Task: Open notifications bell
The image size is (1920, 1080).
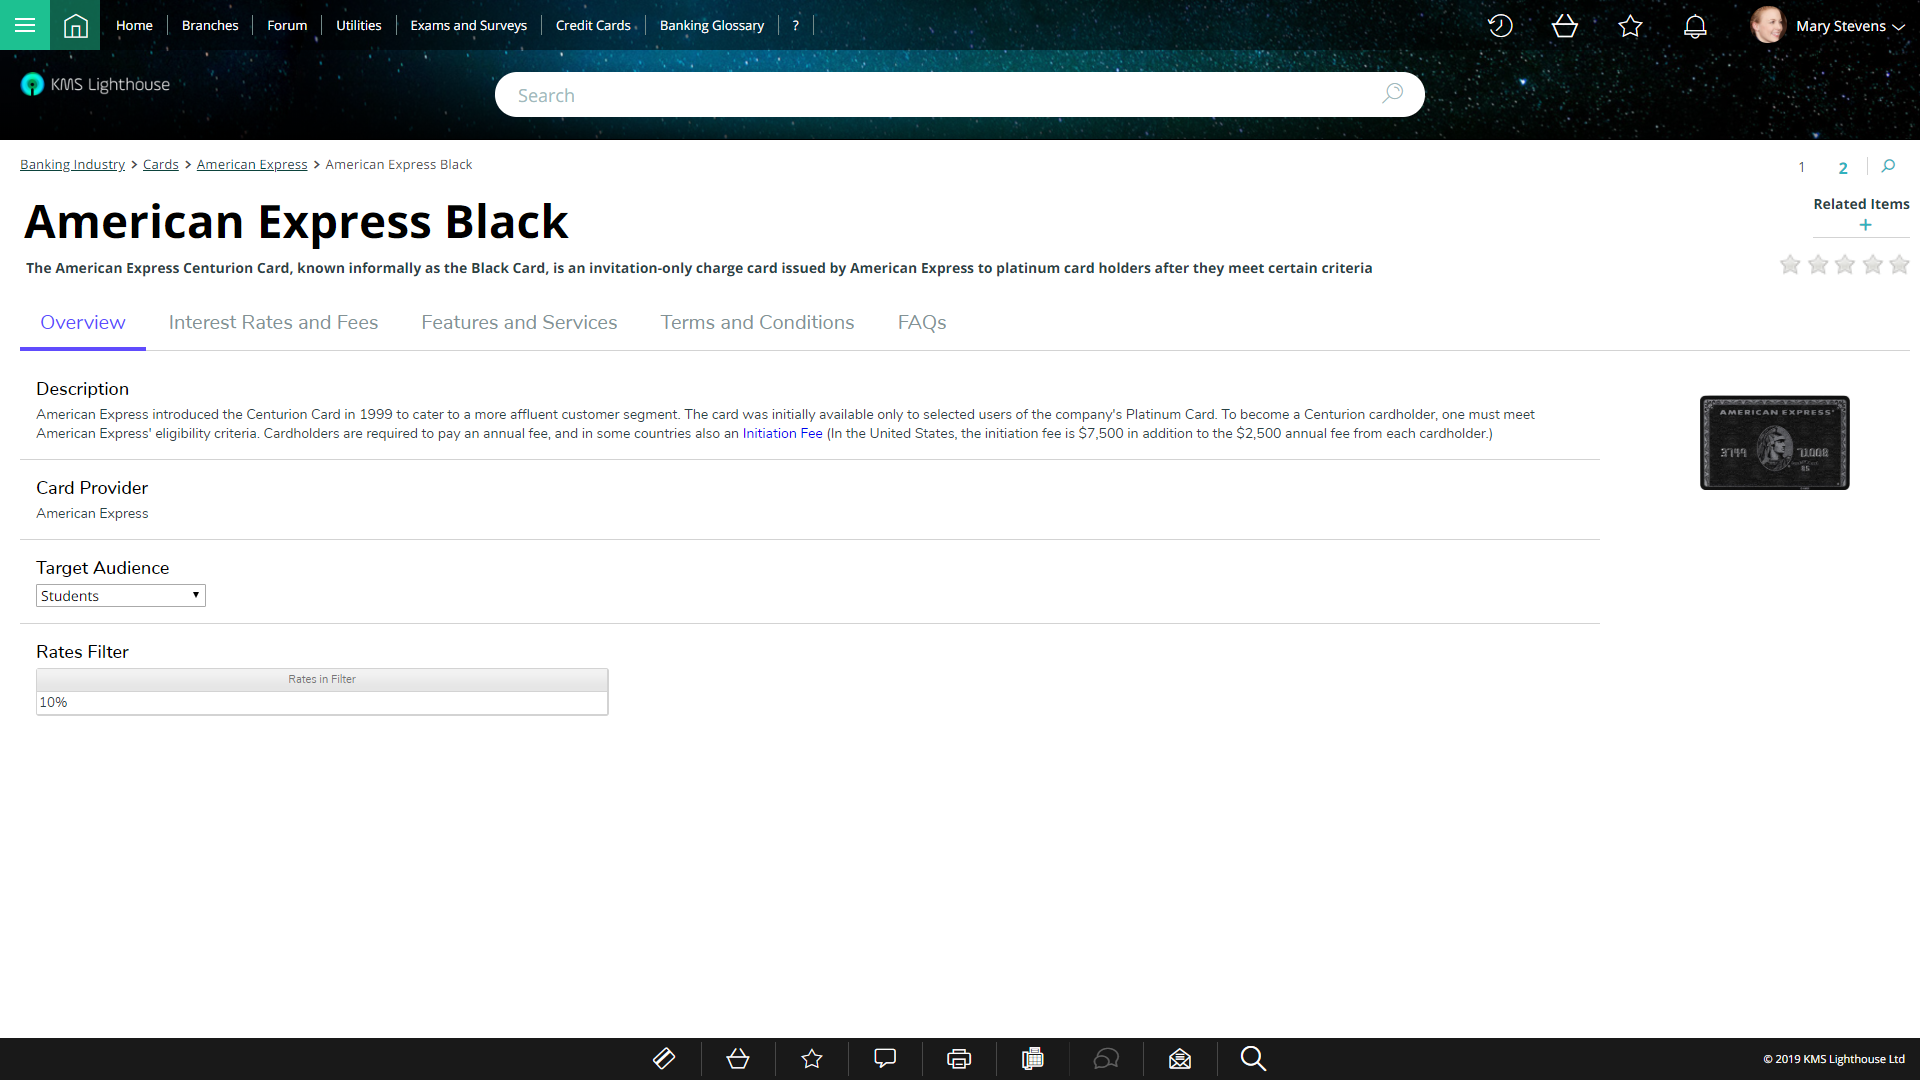Action: pyautogui.click(x=1695, y=26)
